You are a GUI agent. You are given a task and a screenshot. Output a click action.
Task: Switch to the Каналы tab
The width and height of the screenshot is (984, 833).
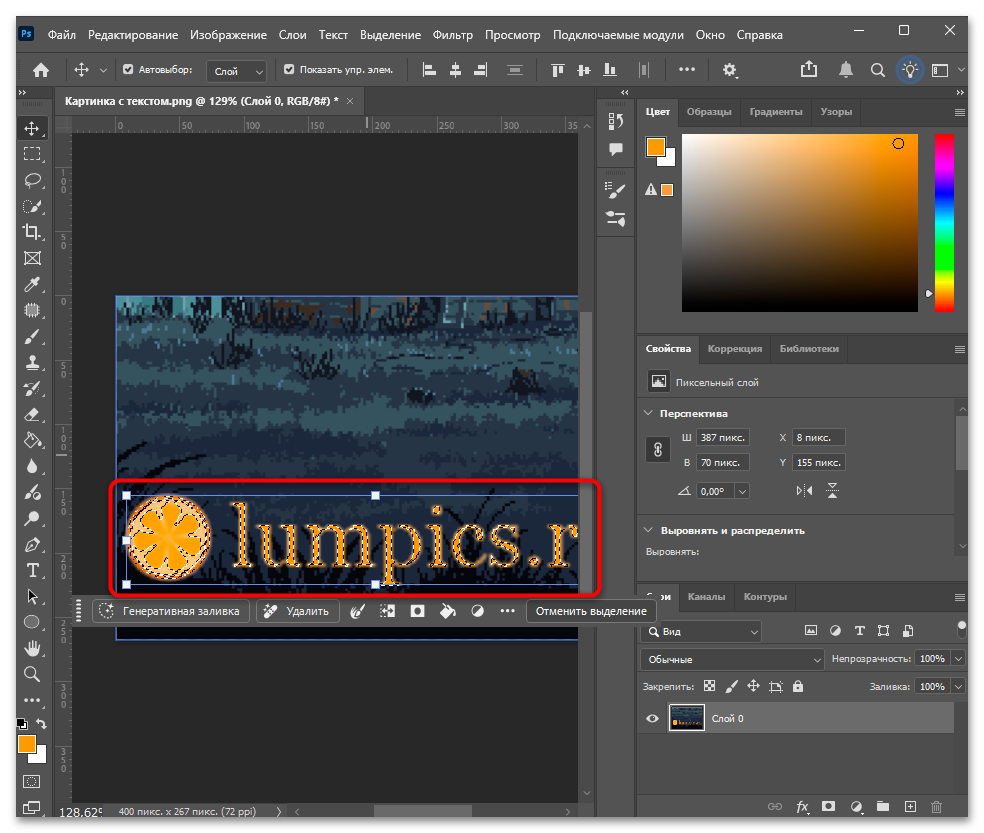[x=706, y=596]
